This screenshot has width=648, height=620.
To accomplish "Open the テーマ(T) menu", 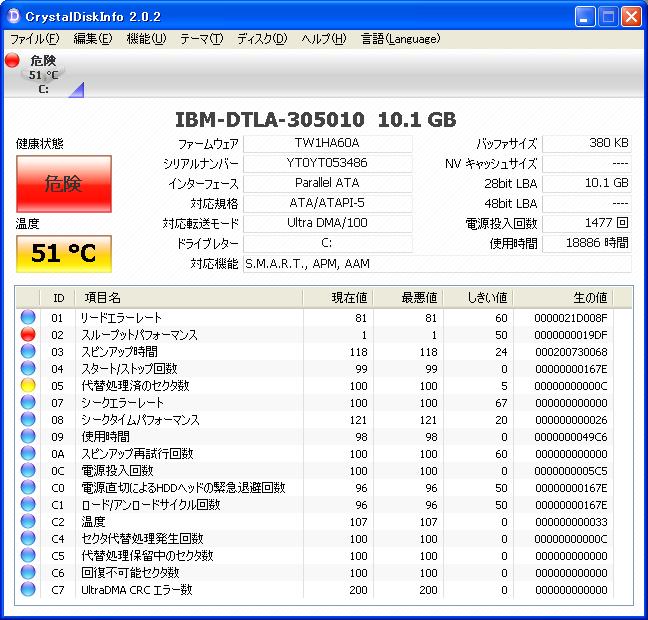I will point(202,39).
